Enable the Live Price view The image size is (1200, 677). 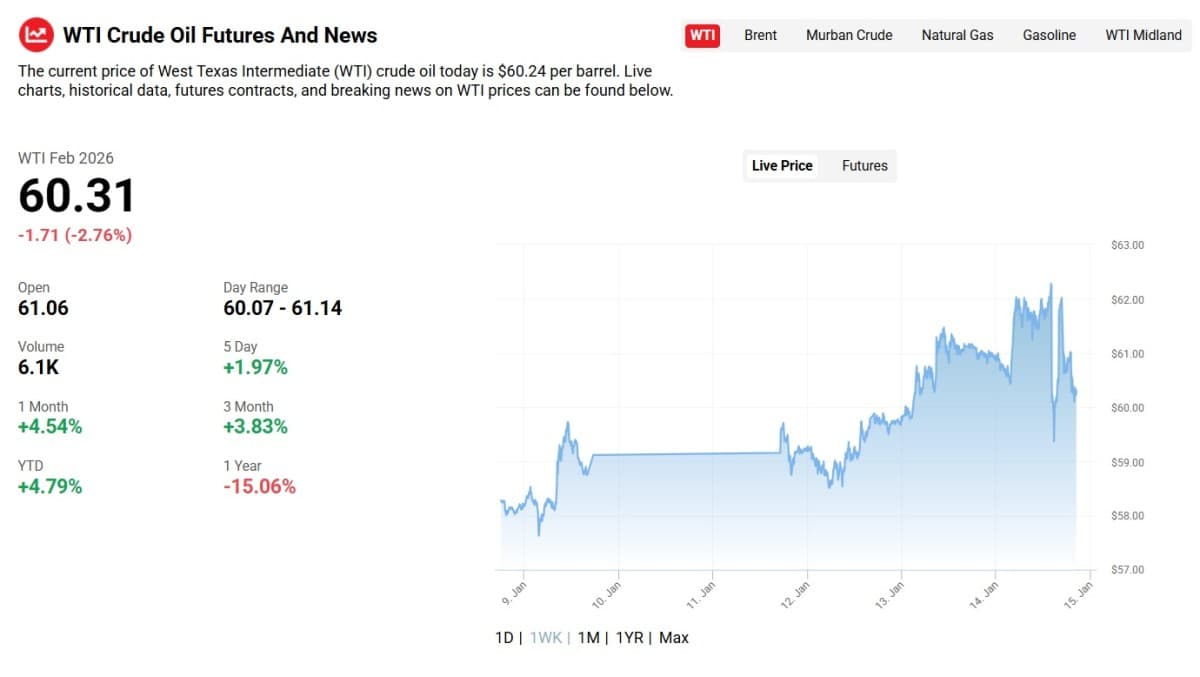tap(781, 165)
